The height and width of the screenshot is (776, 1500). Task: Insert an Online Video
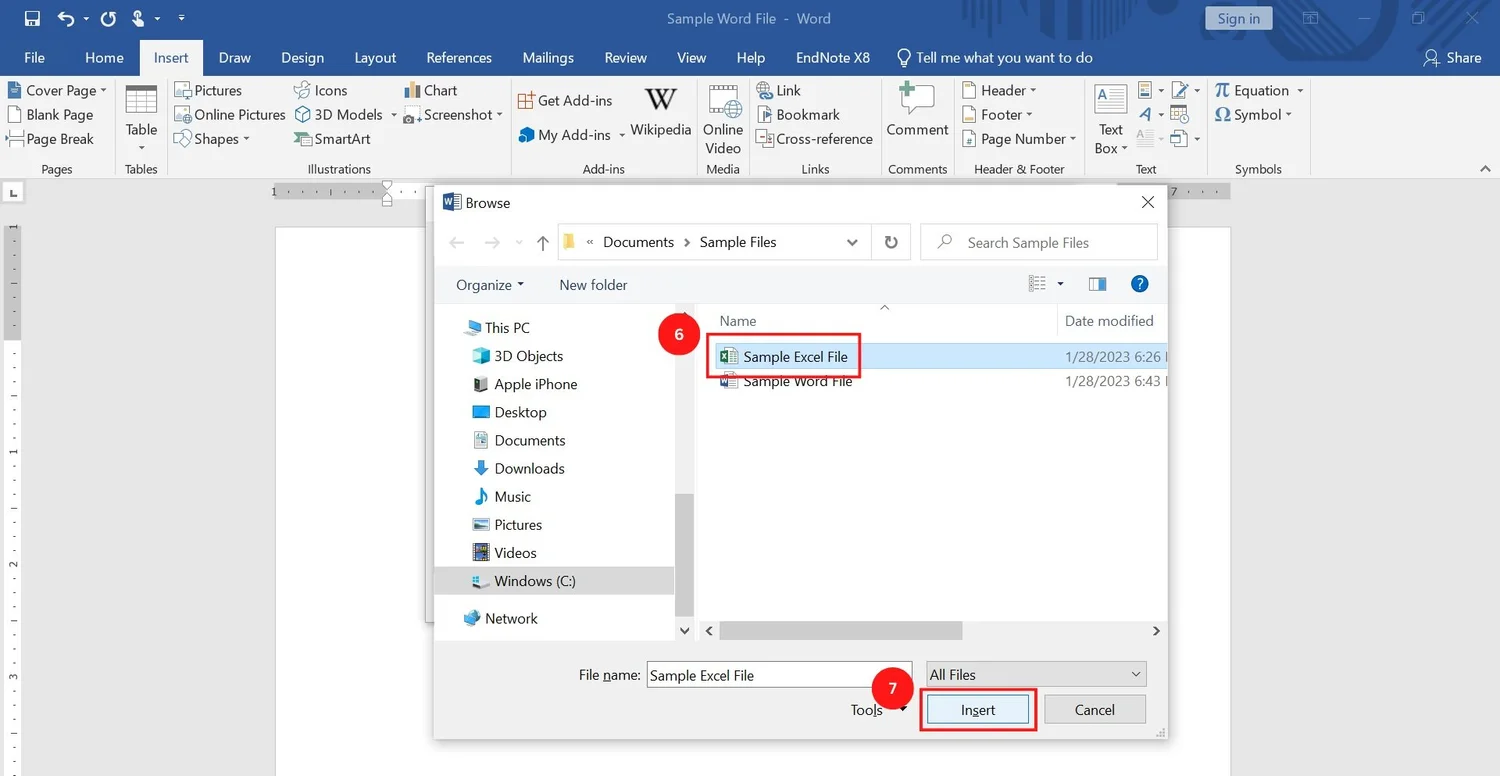(x=722, y=115)
